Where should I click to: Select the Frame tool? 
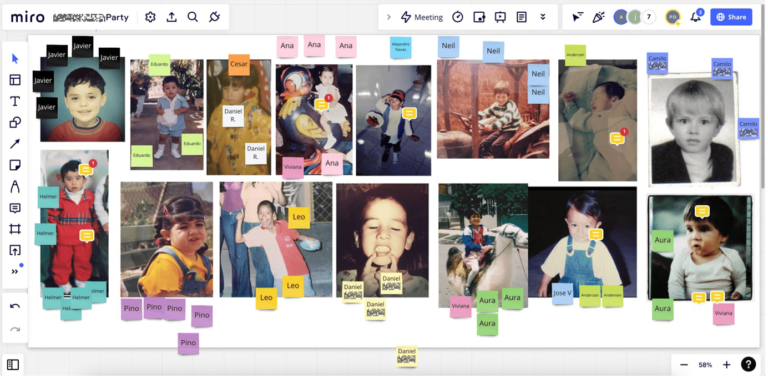pos(15,229)
